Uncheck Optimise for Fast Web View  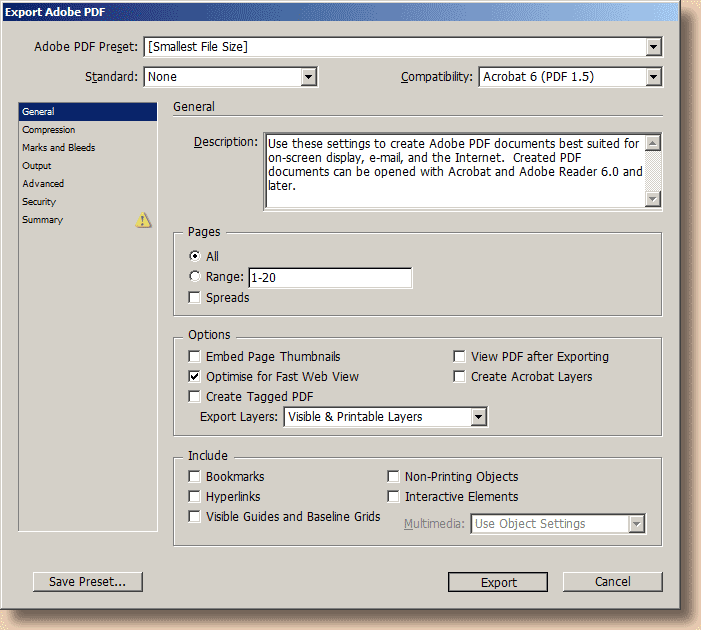[195, 377]
